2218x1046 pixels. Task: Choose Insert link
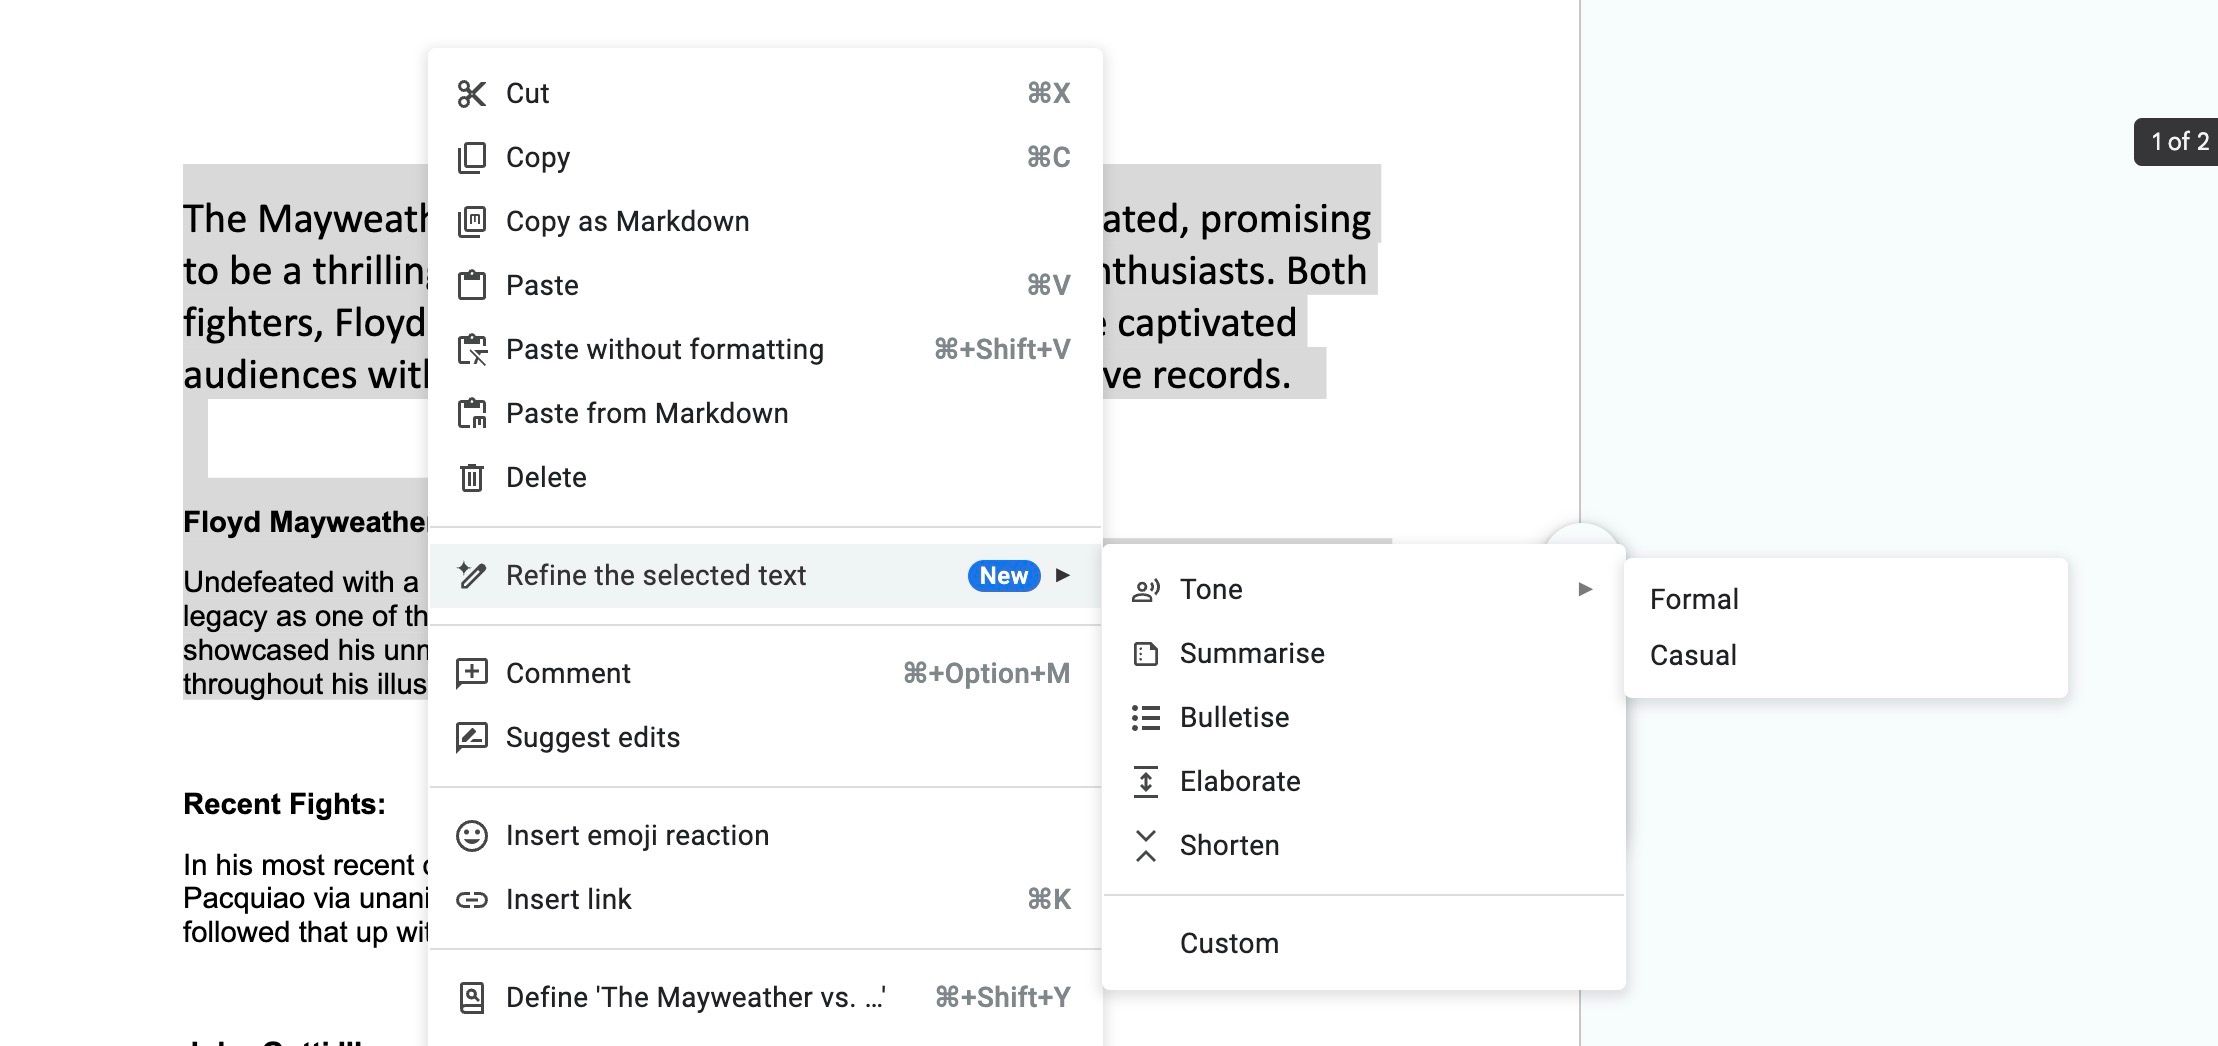coord(765,899)
